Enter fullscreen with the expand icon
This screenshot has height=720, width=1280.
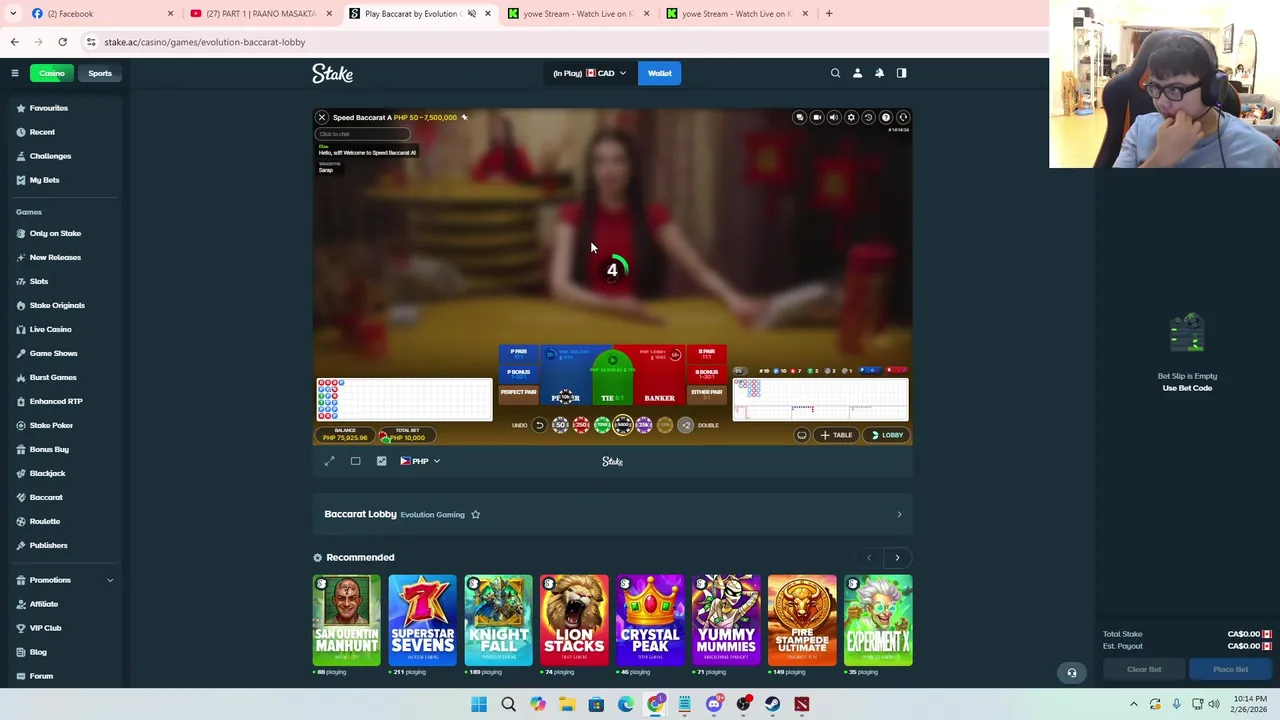(x=330, y=461)
